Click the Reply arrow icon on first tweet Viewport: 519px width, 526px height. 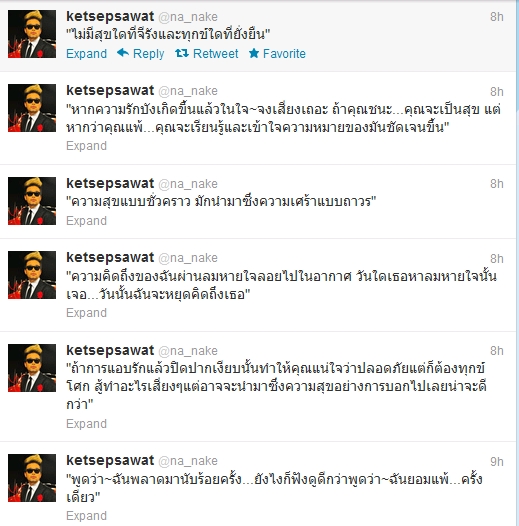coord(123,53)
